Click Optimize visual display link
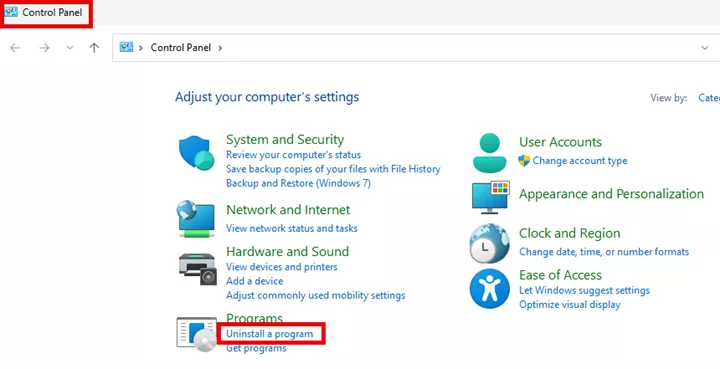This screenshot has width=720, height=369. 569,304
